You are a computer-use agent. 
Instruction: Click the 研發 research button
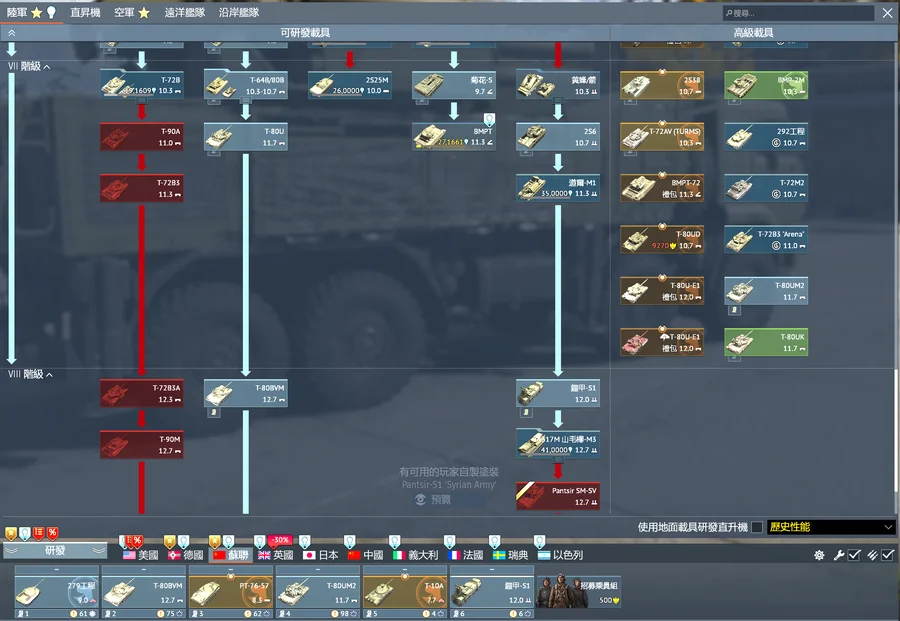pyautogui.click(x=55, y=550)
